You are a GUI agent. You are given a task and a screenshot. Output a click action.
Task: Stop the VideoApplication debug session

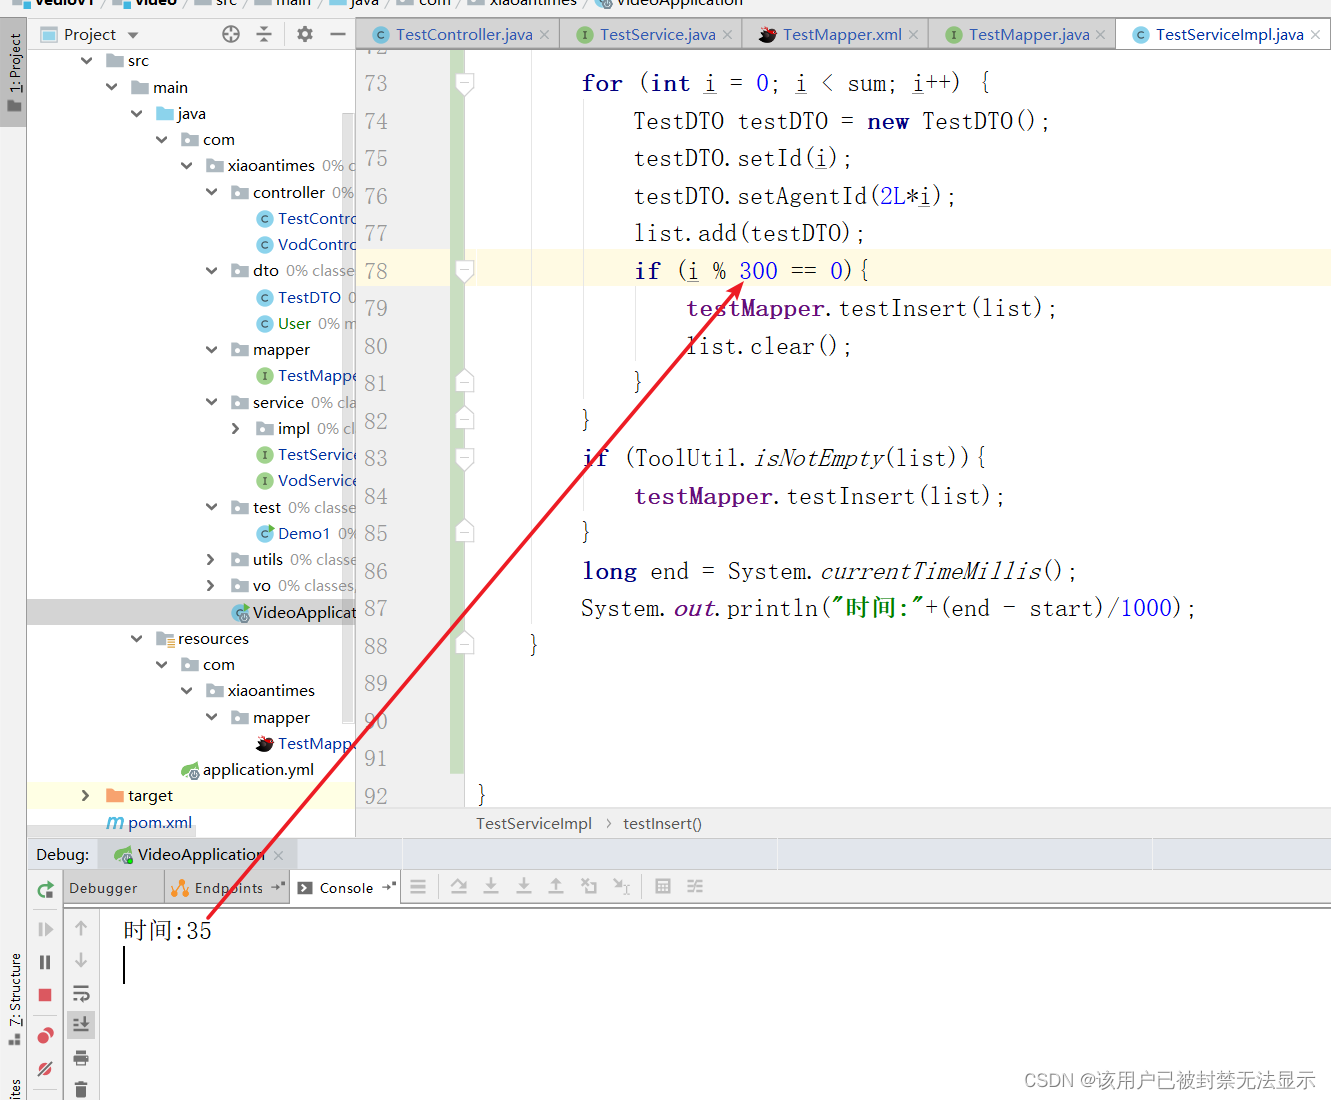point(45,995)
